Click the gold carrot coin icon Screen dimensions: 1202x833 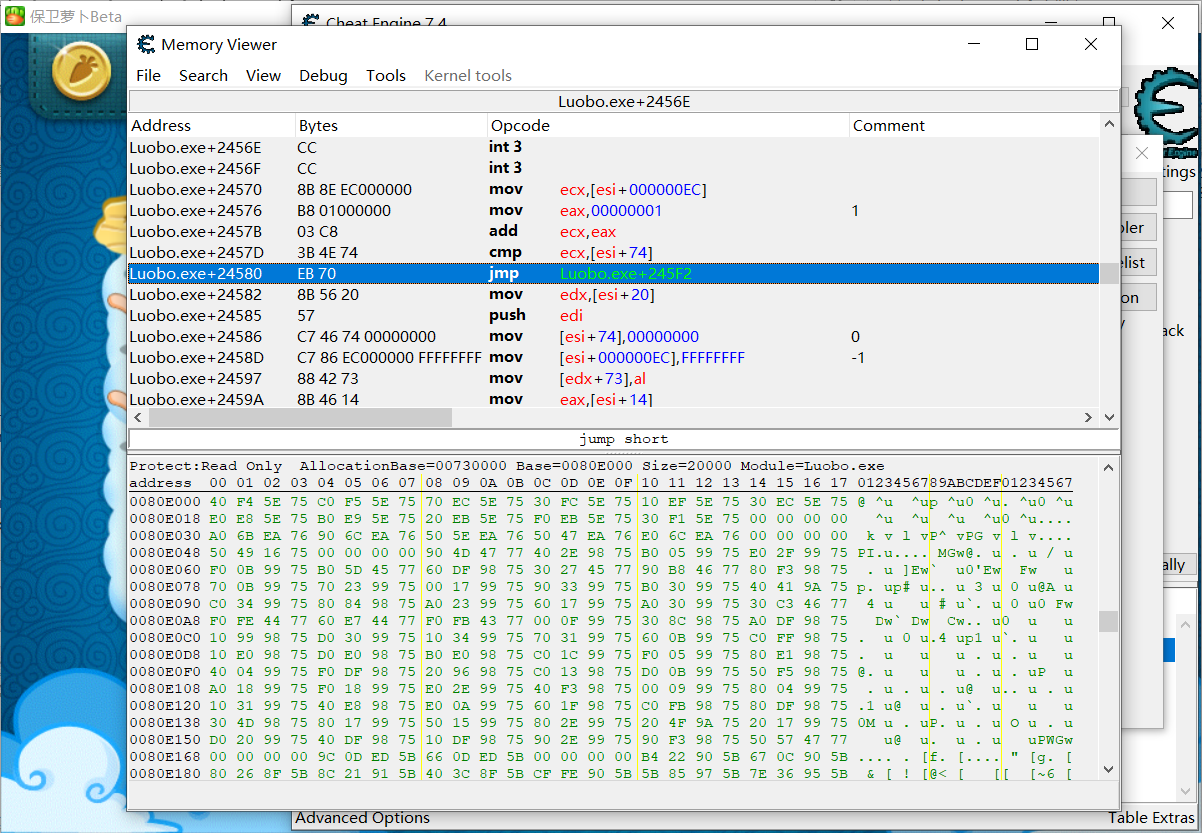(x=81, y=72)
